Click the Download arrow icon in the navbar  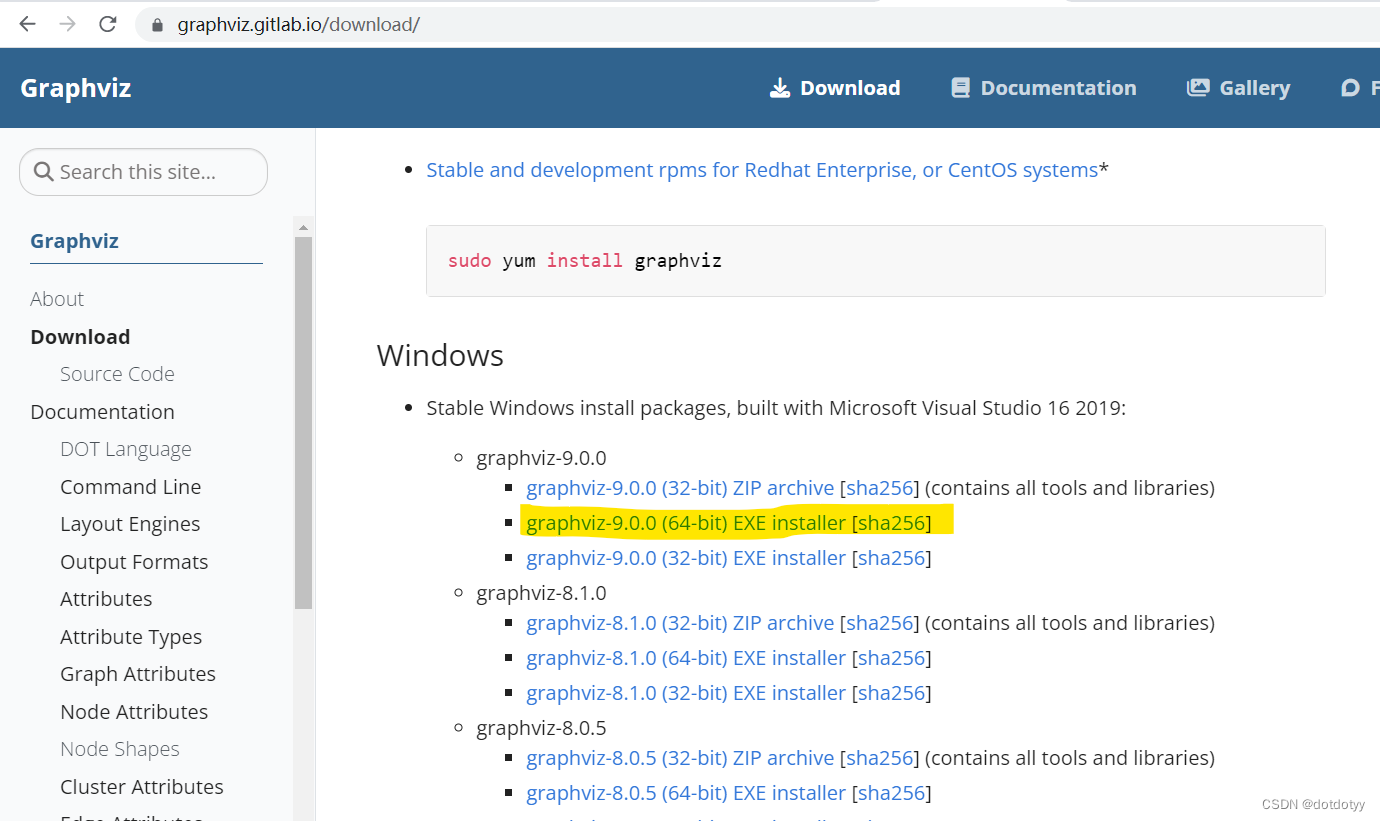pyautogui.click(x=780, y=87)
